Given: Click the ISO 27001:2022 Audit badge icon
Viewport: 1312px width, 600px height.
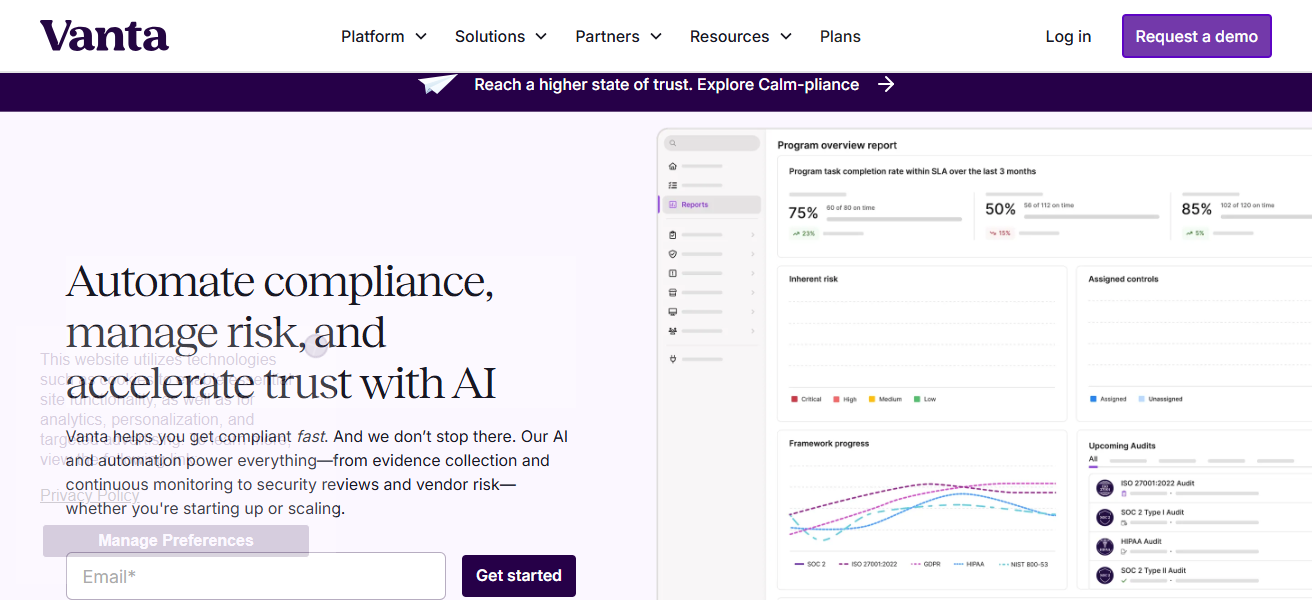Looking at the screenshot, I should (x=1104, y=488).
